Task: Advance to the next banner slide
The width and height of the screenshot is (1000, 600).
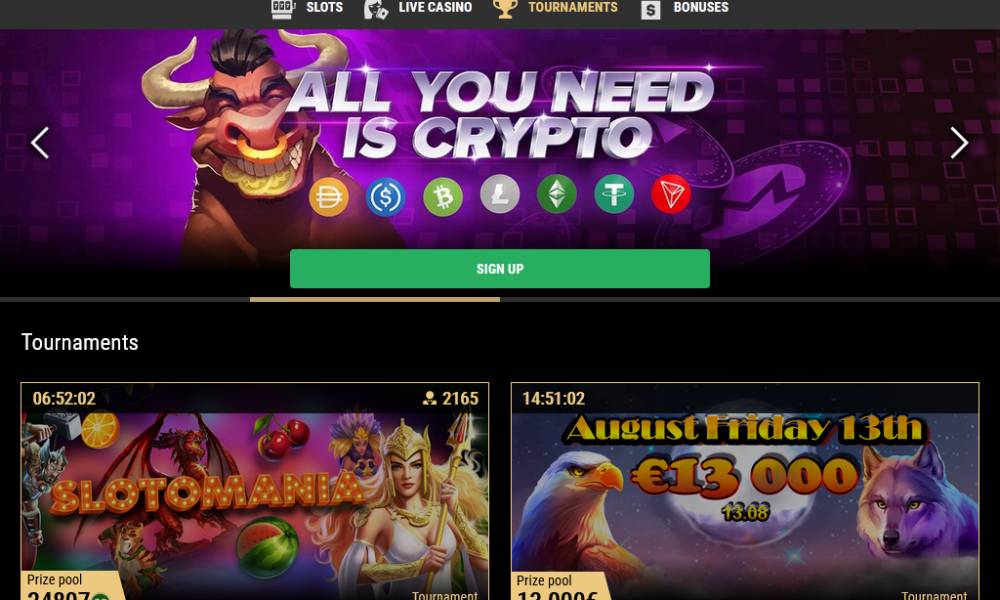Action: tap(959, 143)
